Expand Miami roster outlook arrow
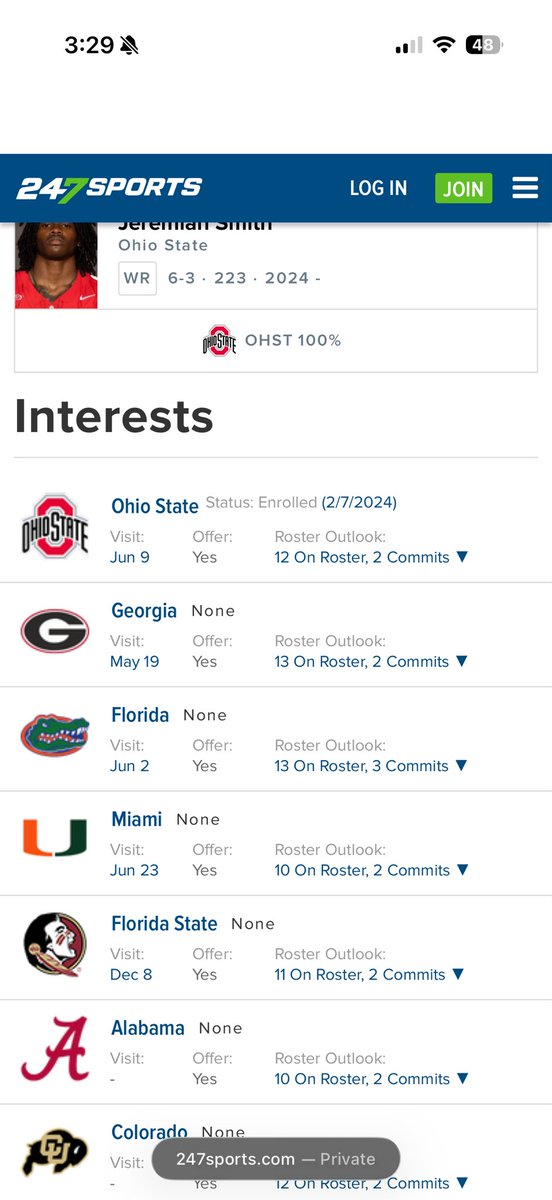Image resolution: width=552 pixels, height=1200 pixels. coord(462,870)
